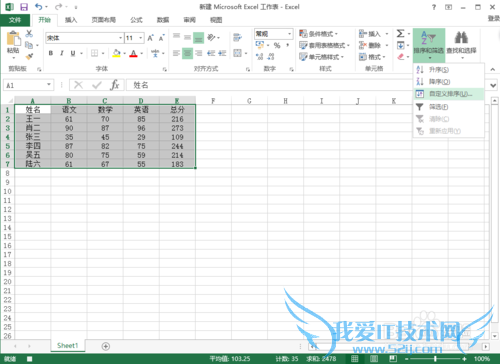Toggle top vertical alignment

click(176, 37)
